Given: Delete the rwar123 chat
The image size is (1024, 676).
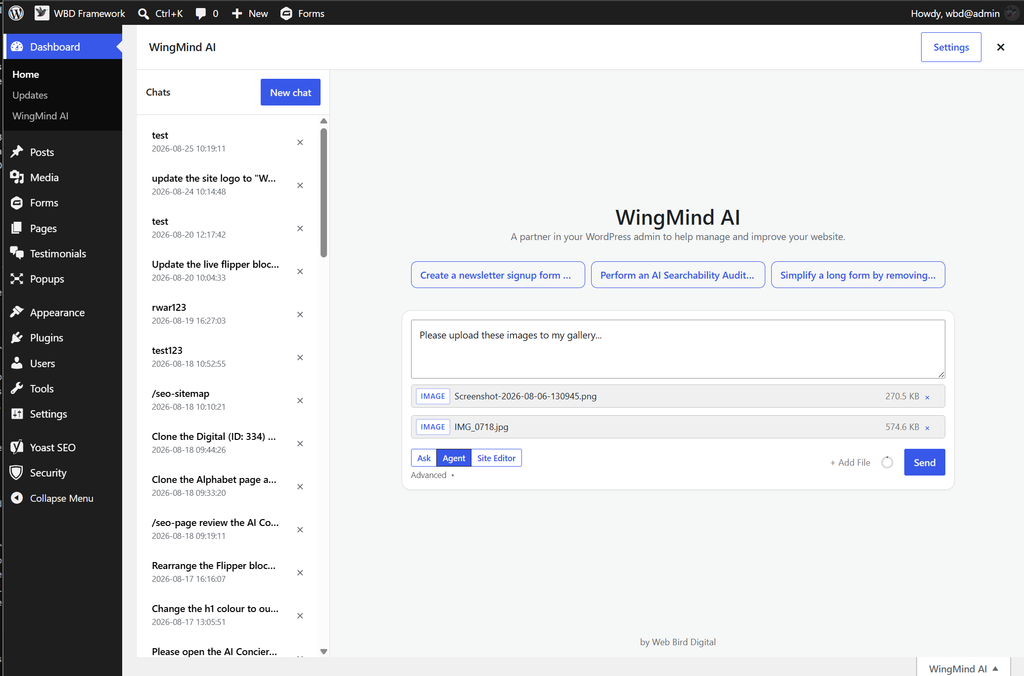Looking at the screenshot, I should pos(300,315).
